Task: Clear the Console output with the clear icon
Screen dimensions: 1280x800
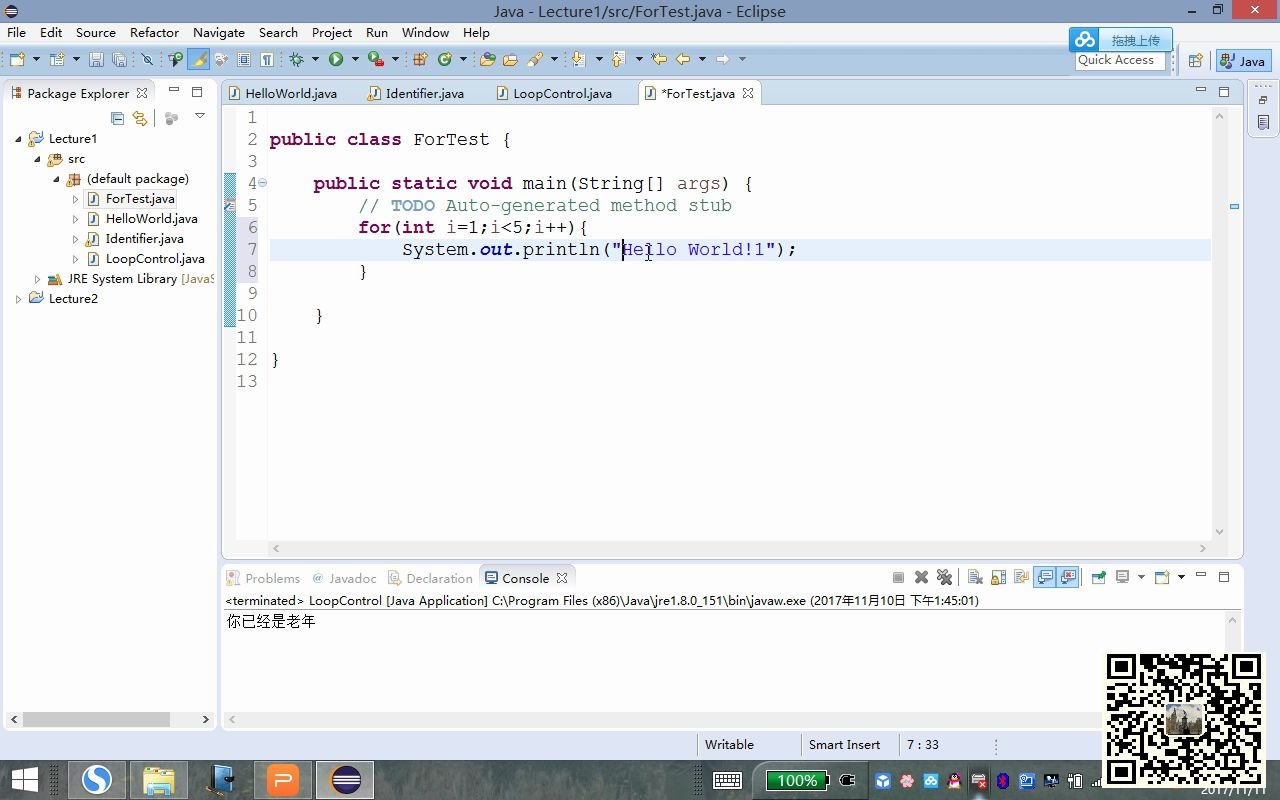Action: 975,577
